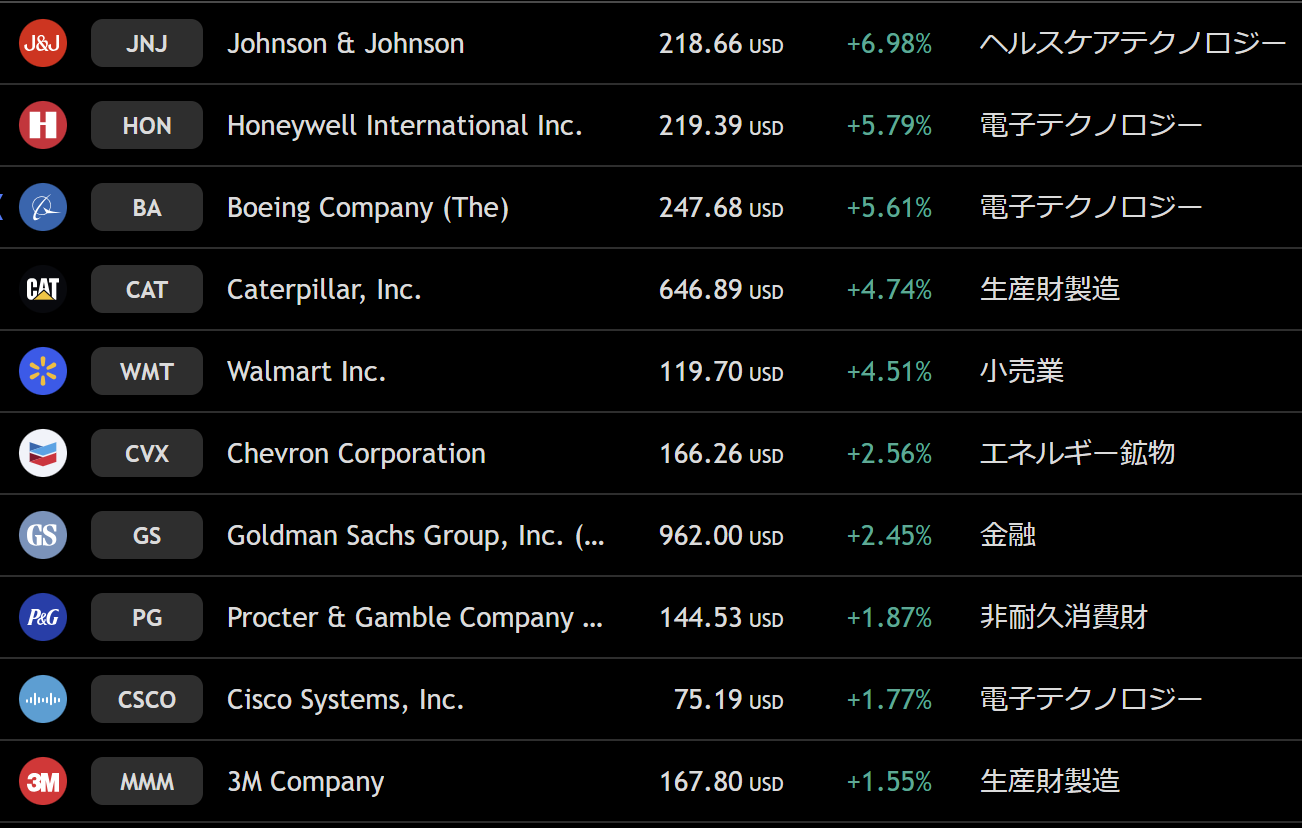Image resolution: width=1302 pixels, height=828 pixels.
Task: Go to Walmart Inc. company name
Action: (x=306, y=372)
